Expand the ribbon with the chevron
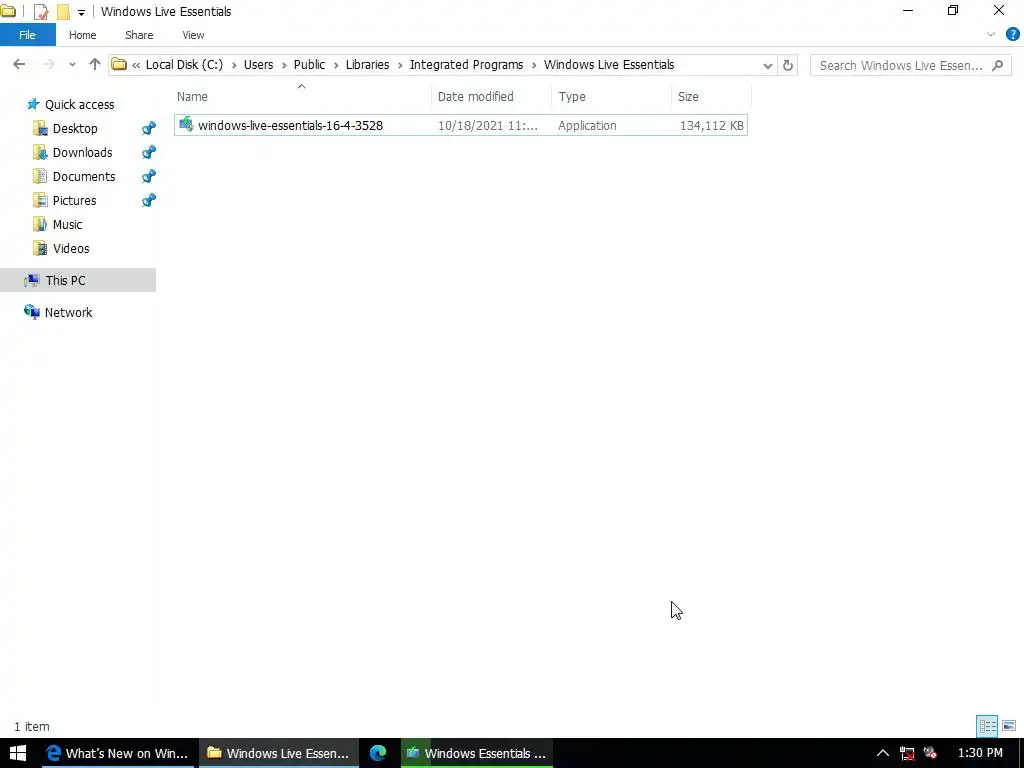This screenshot has height=768, width=1024. tap(991, 35)
